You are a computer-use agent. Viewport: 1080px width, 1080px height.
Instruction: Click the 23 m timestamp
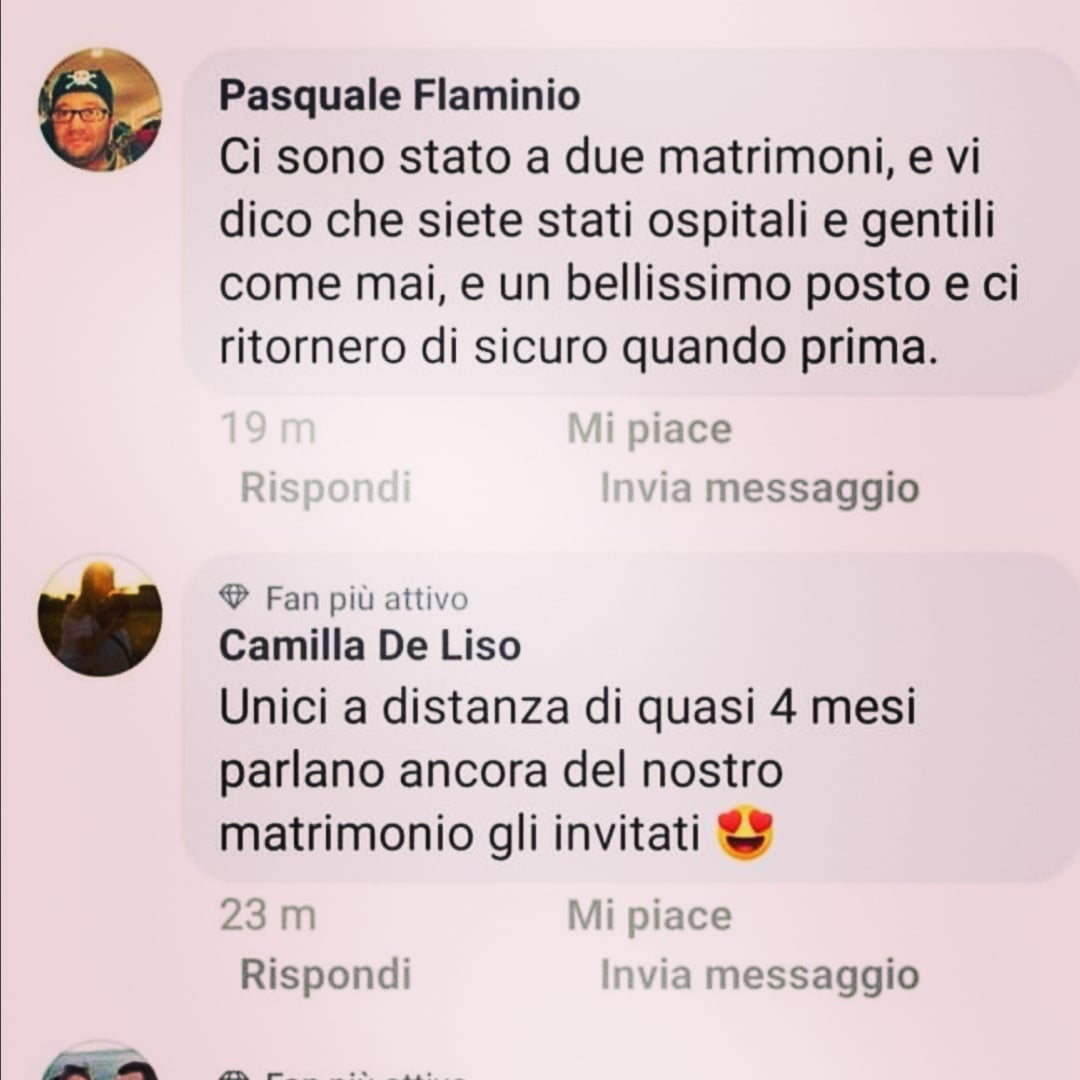268,916
